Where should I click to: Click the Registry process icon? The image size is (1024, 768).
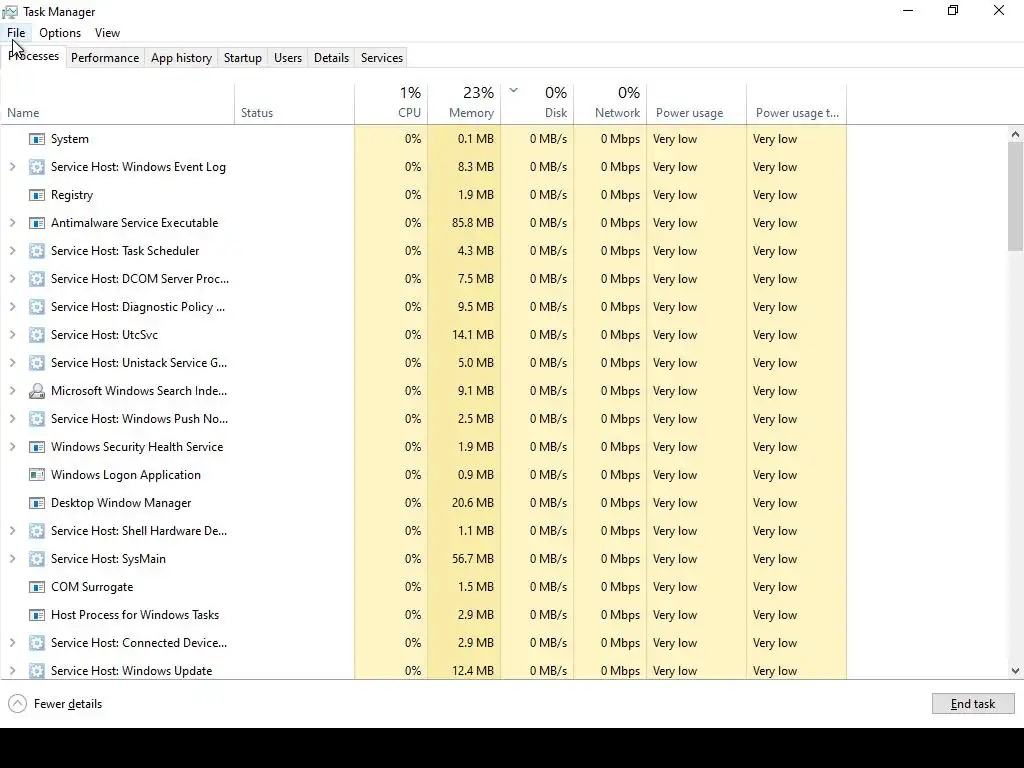[37, 195]
